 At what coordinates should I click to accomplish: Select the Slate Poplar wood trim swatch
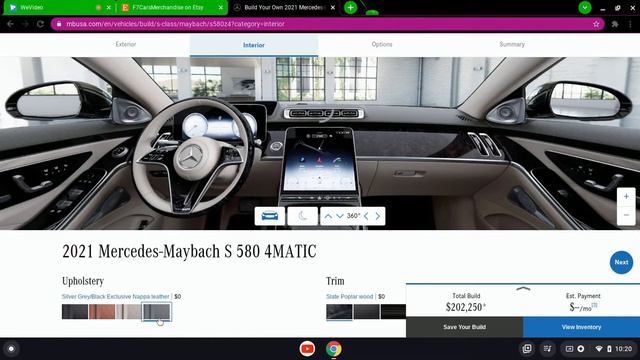(x=339, y=312)
